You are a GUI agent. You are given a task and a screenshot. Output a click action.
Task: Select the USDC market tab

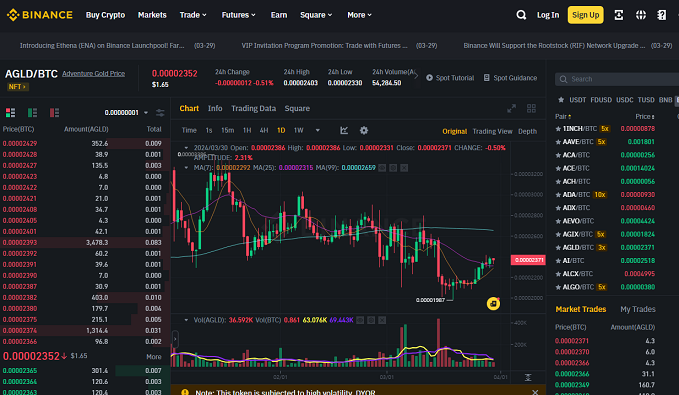point(624,100)
